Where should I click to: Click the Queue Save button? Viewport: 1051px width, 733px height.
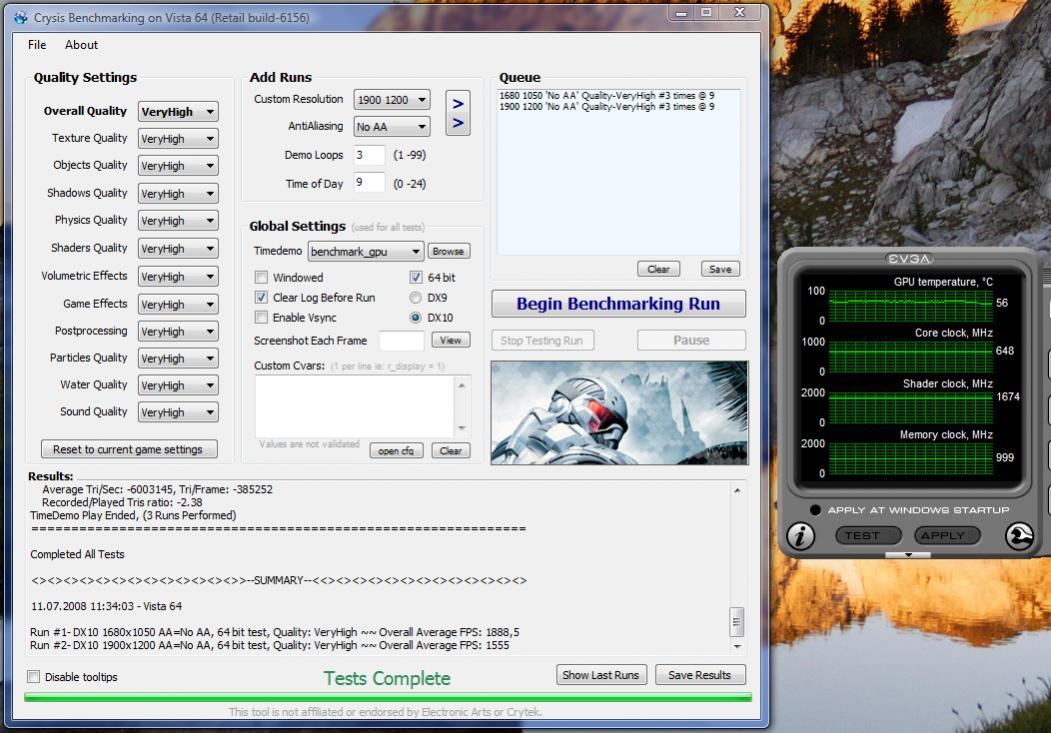point(720,269)
